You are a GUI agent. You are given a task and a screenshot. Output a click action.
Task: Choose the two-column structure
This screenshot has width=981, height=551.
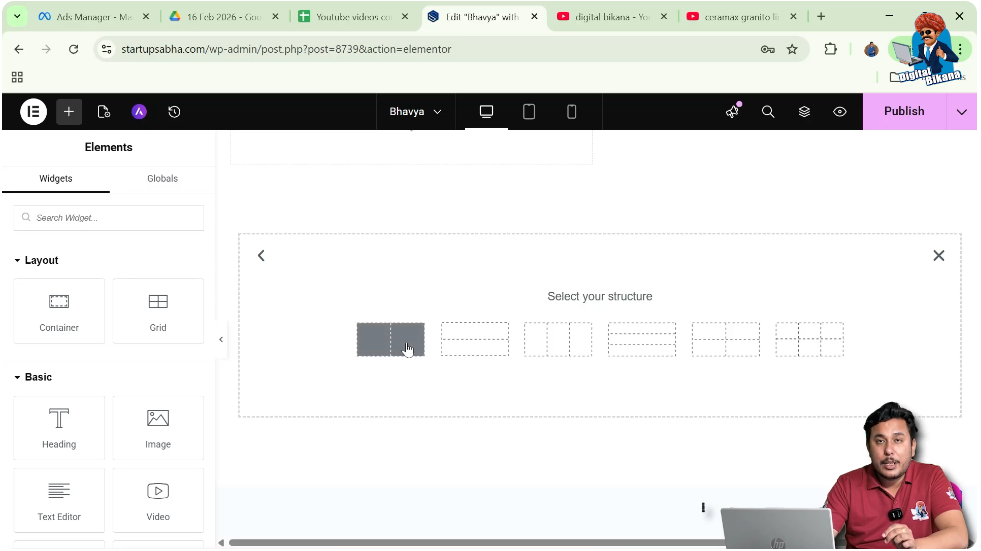(390, 340)
